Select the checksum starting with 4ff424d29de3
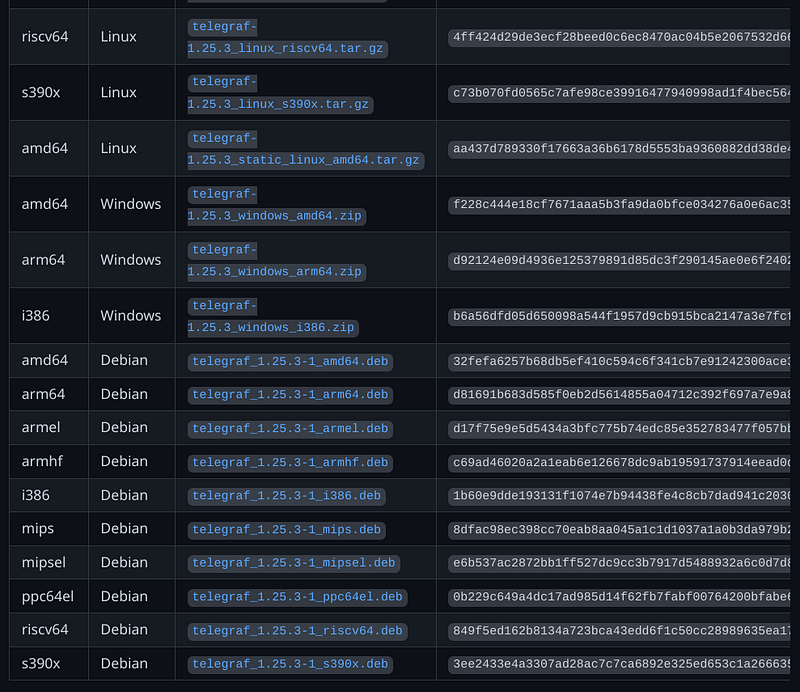Image resolution: width=800 pixels, height=692 pixels. 619,37
